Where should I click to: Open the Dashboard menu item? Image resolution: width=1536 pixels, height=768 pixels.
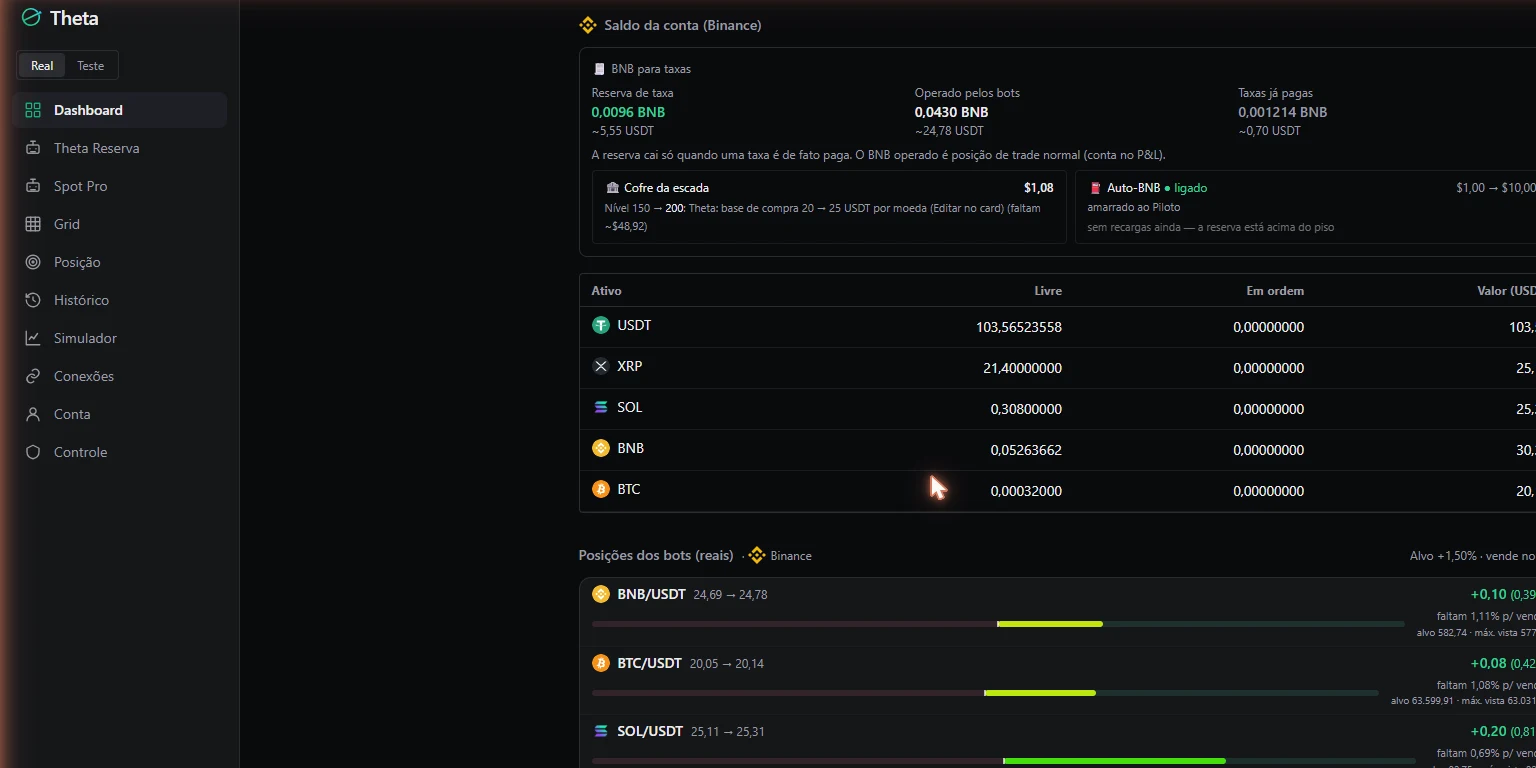(120, 110)
